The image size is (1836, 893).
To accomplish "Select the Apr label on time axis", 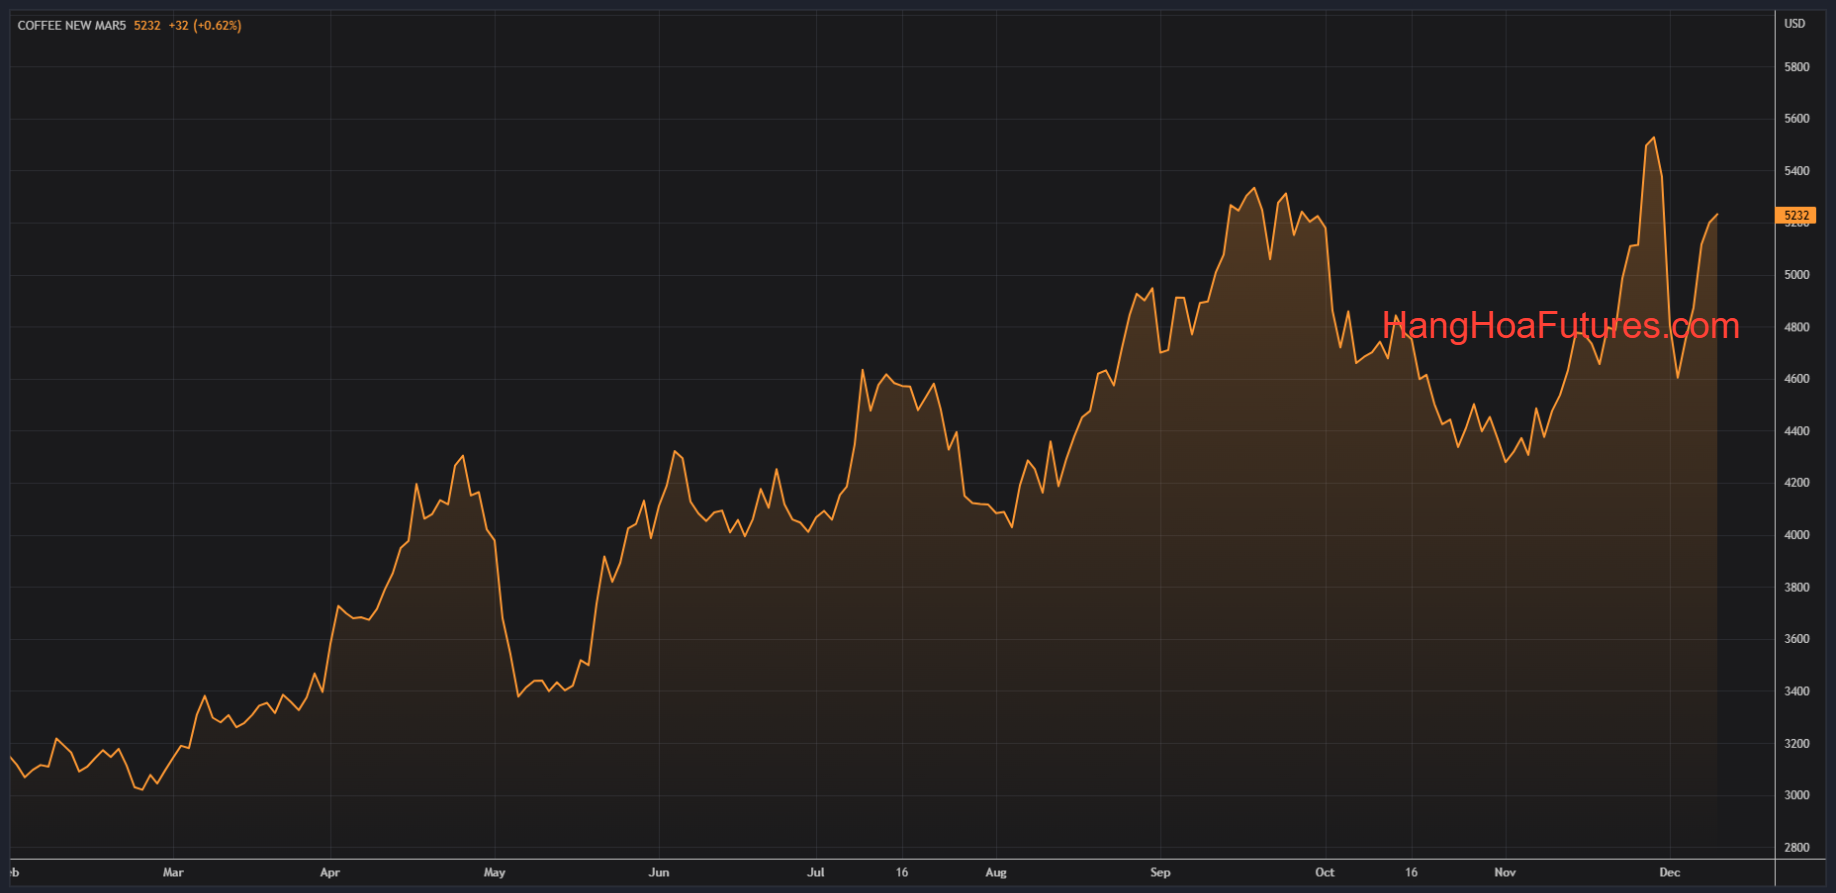I will [330, 872].
